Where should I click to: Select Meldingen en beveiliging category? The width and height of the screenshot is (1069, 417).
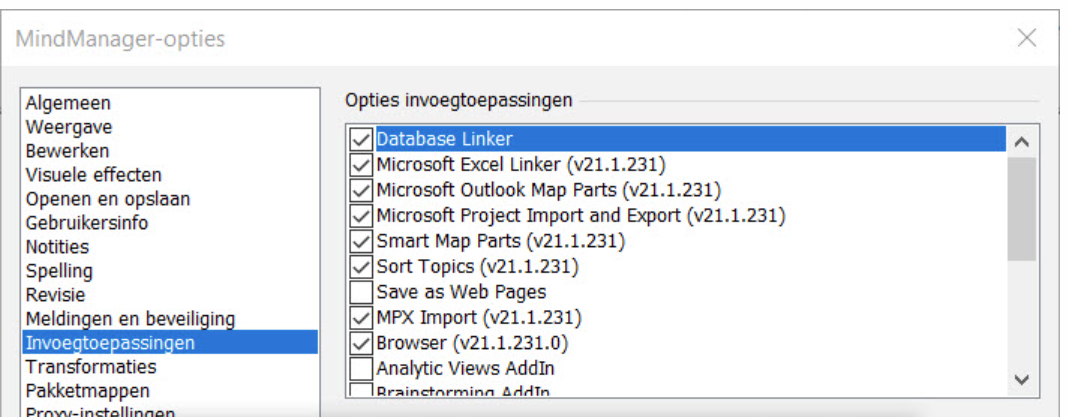point(130,319)
